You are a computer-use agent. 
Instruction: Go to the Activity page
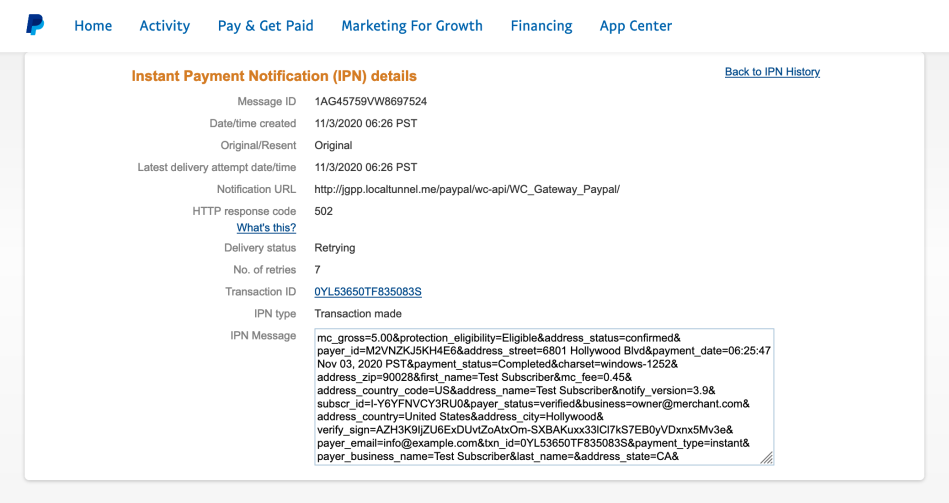click(x=165, y=26)
